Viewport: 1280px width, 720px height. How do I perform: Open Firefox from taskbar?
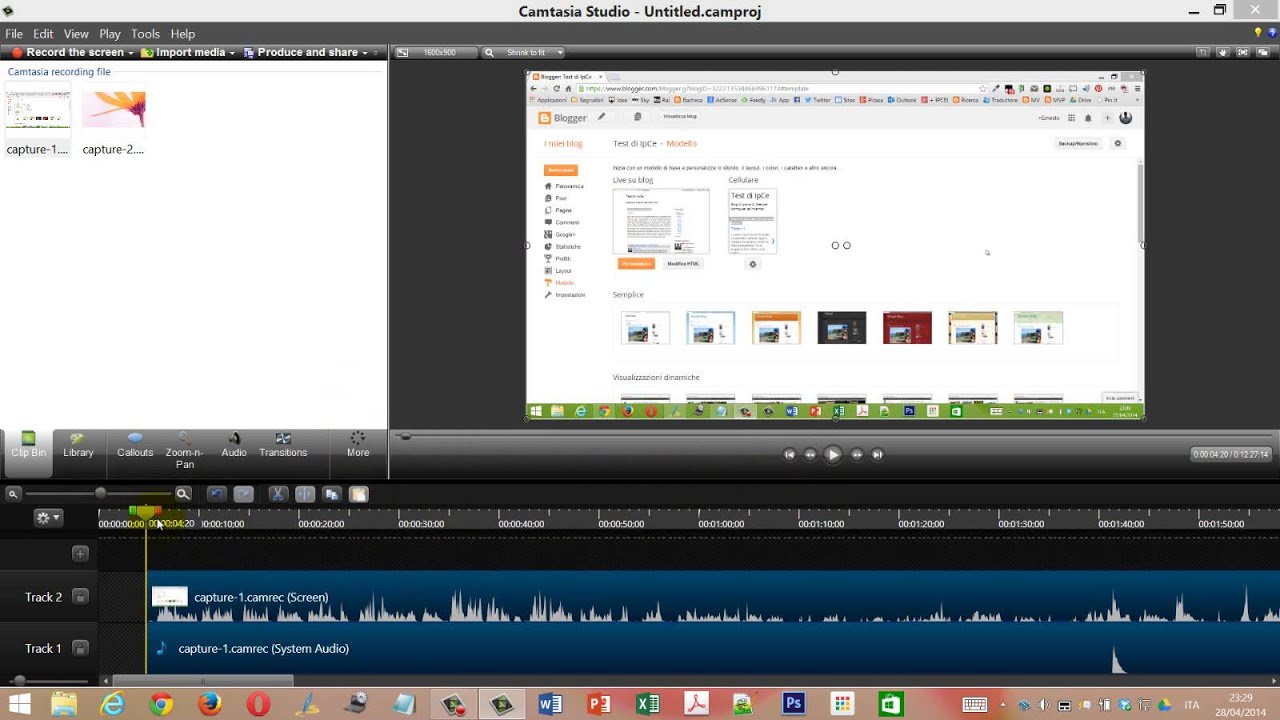[210, 704]
